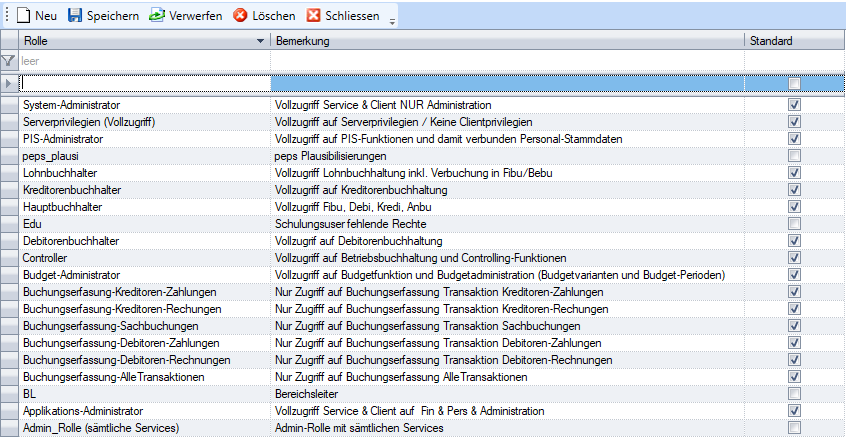This screenshot has width=846, height=437.
Task: Uncheck Standard for Budget-Administrator
Action: click(x=794, y=275)
